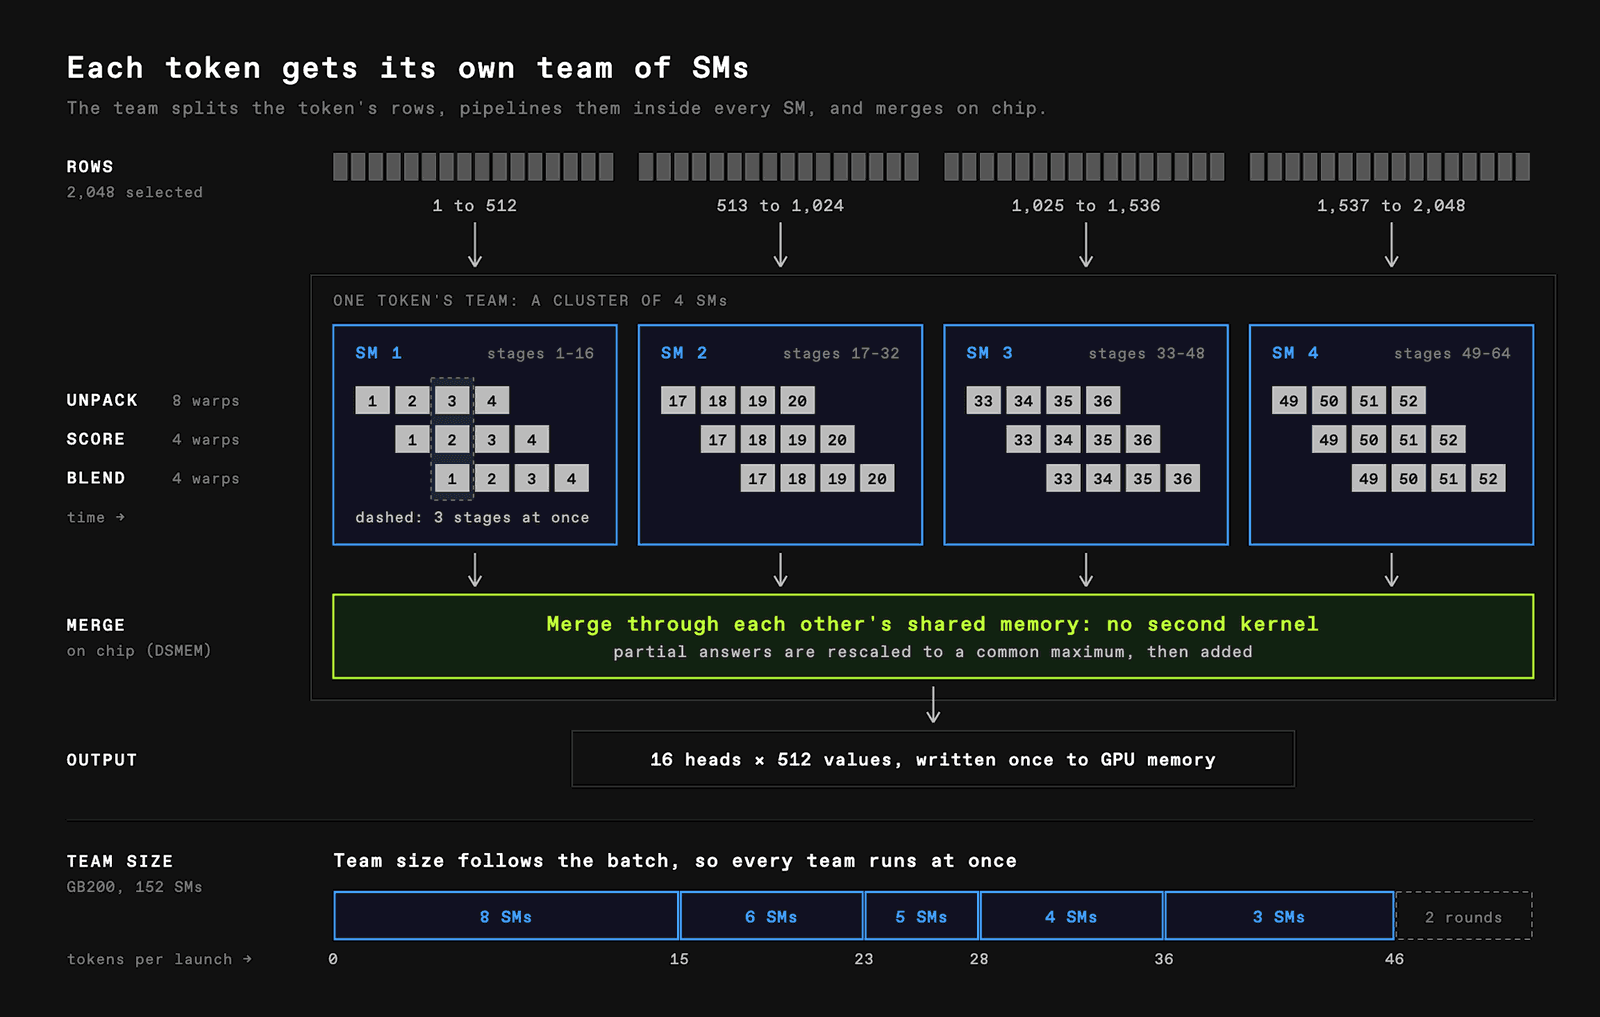Click the "OUTPUT" label
The image size is (1600, 1017).
[x=102, y=760]
